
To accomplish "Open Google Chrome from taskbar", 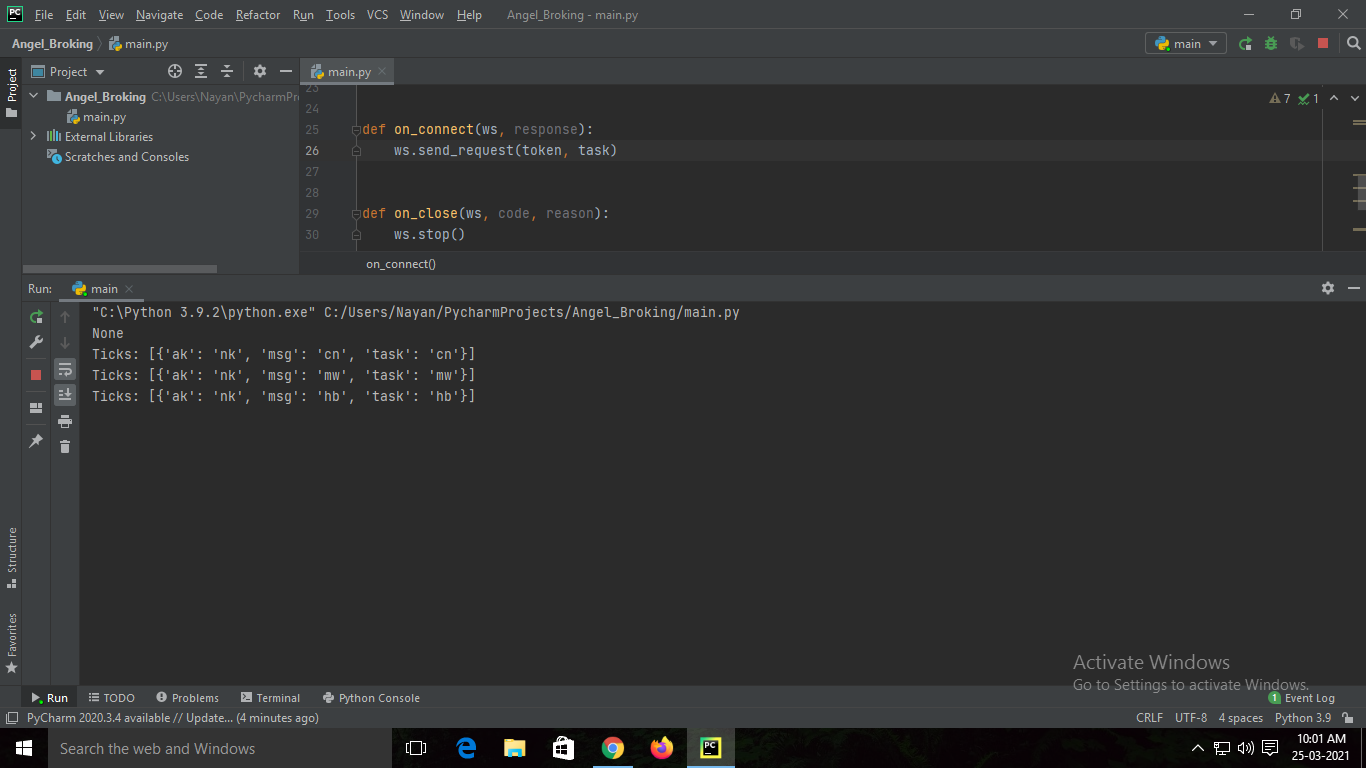I will coord(613,748).
